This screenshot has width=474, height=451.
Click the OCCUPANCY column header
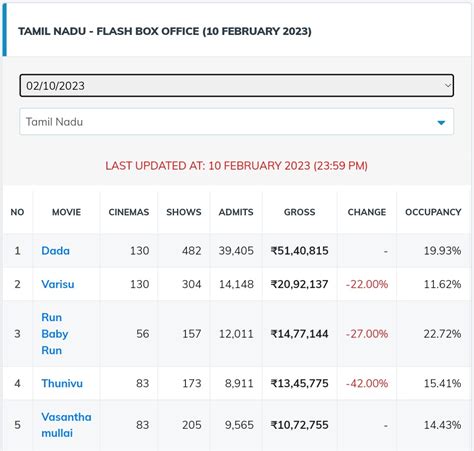coord(433,212)
